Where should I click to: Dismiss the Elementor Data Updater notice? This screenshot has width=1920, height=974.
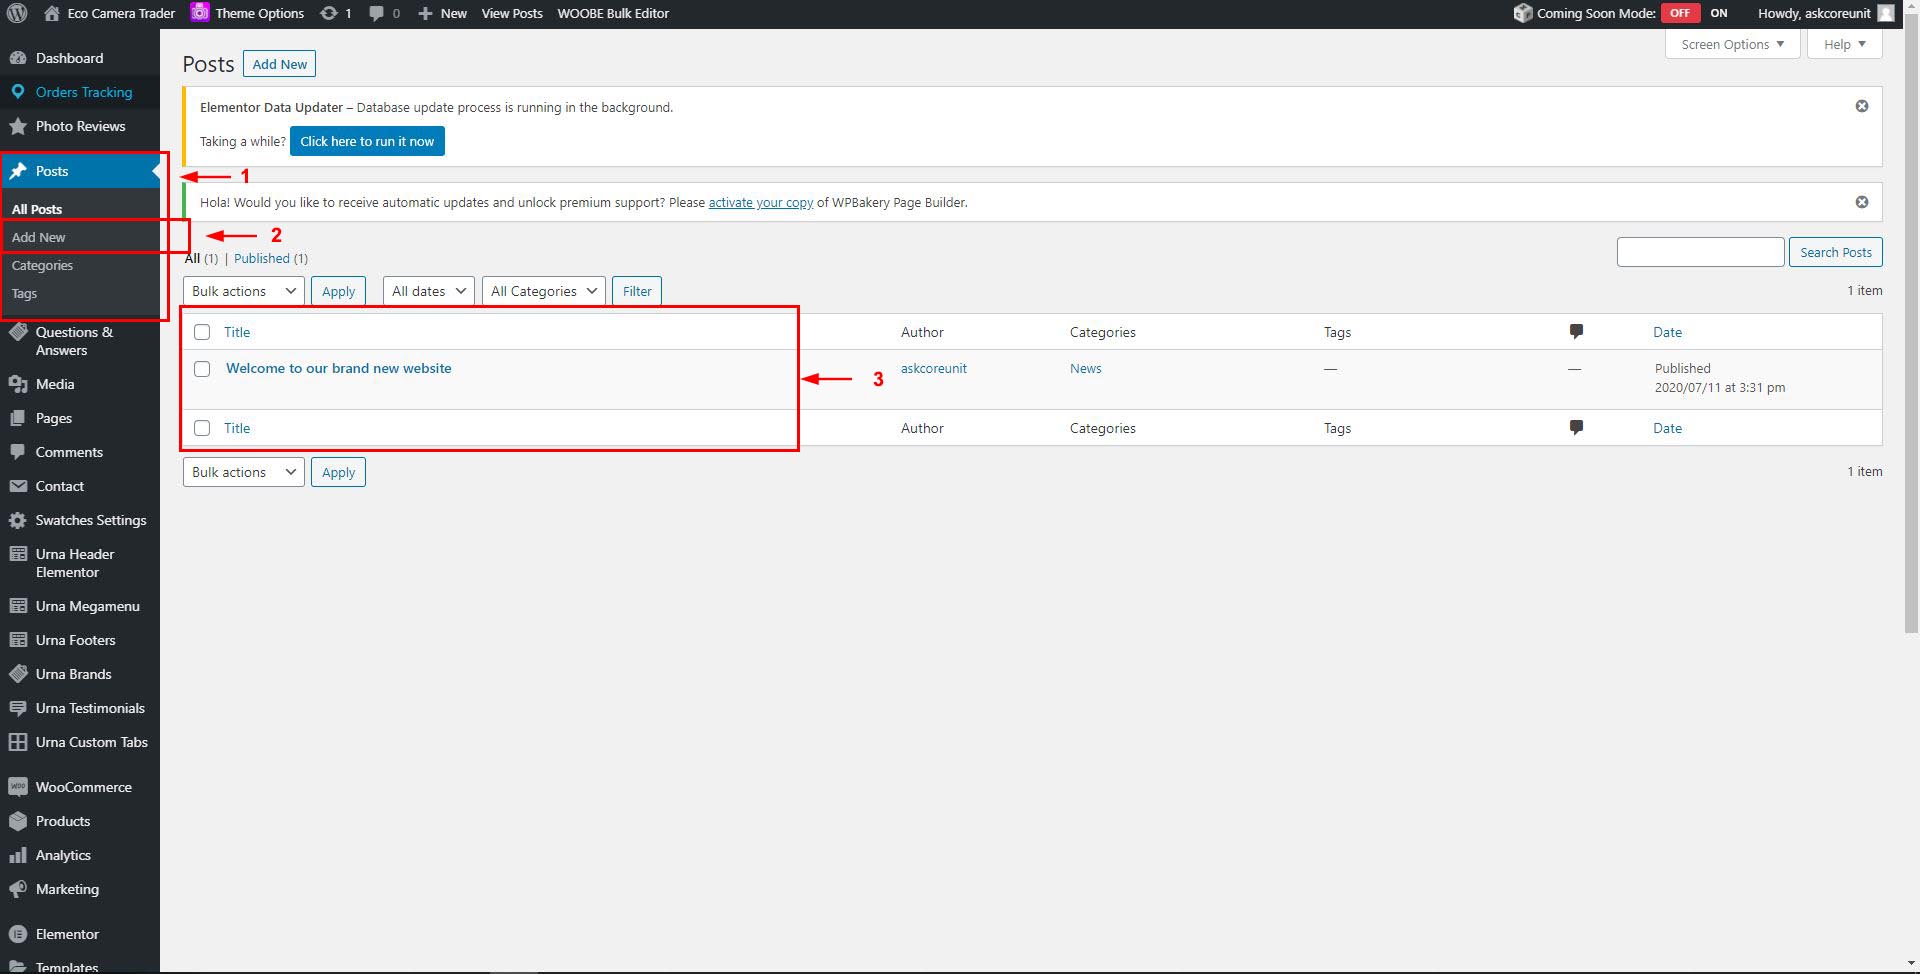coord(1861,106)
